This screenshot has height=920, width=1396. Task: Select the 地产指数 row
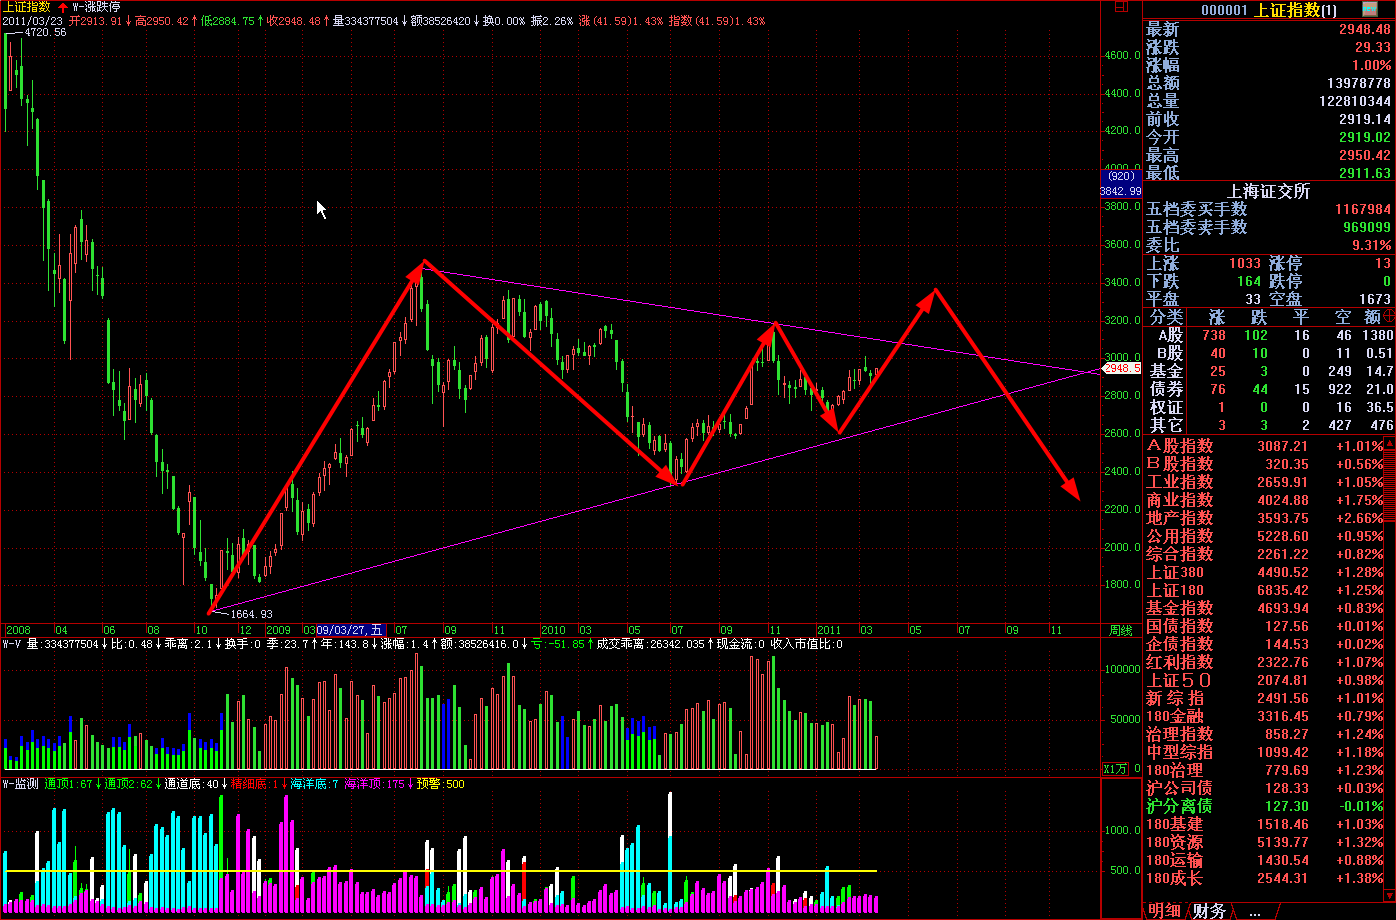[x=1180, y=518]
